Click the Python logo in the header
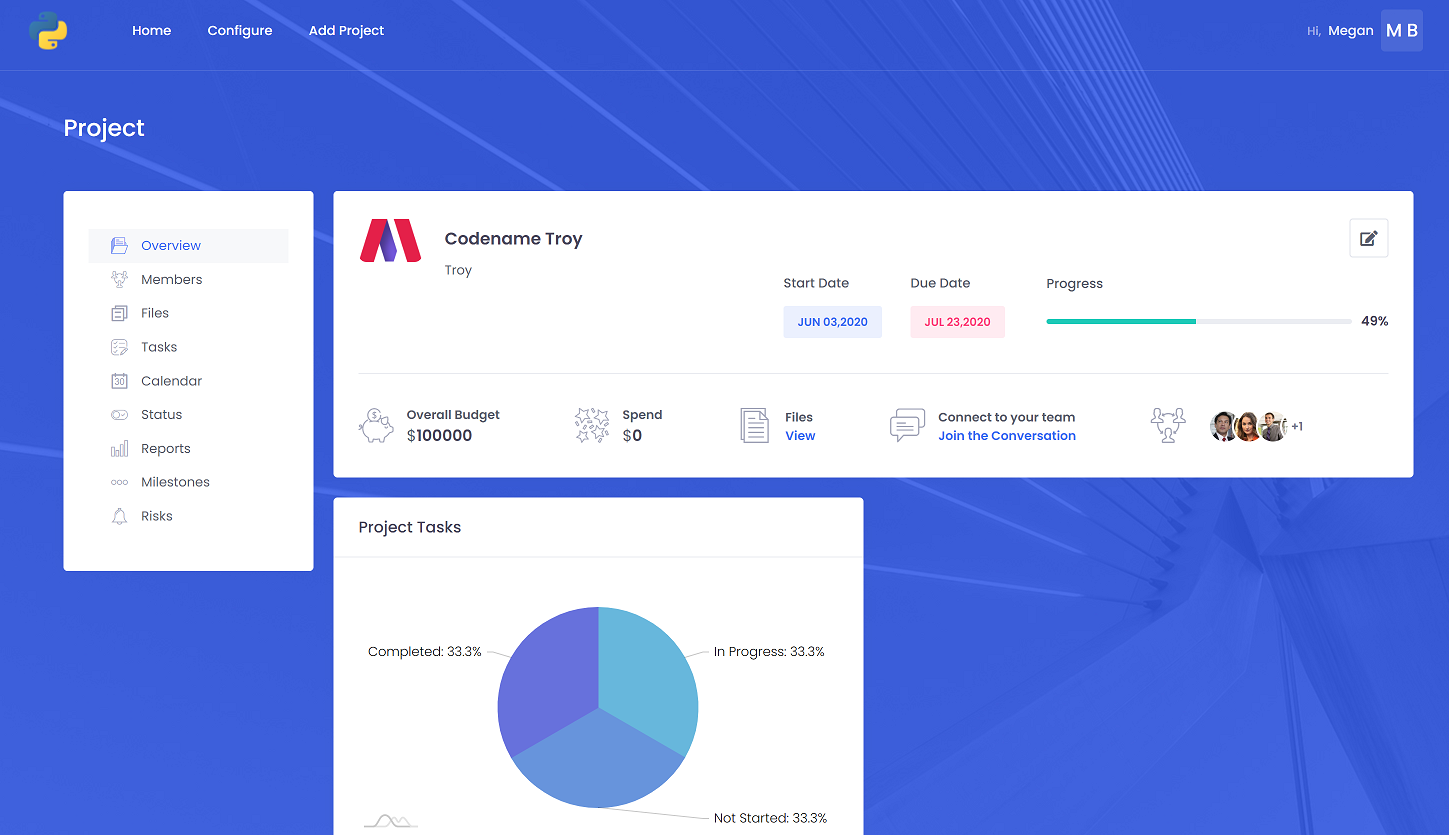This screenshot has height=835, width=1449. point(48,31)
